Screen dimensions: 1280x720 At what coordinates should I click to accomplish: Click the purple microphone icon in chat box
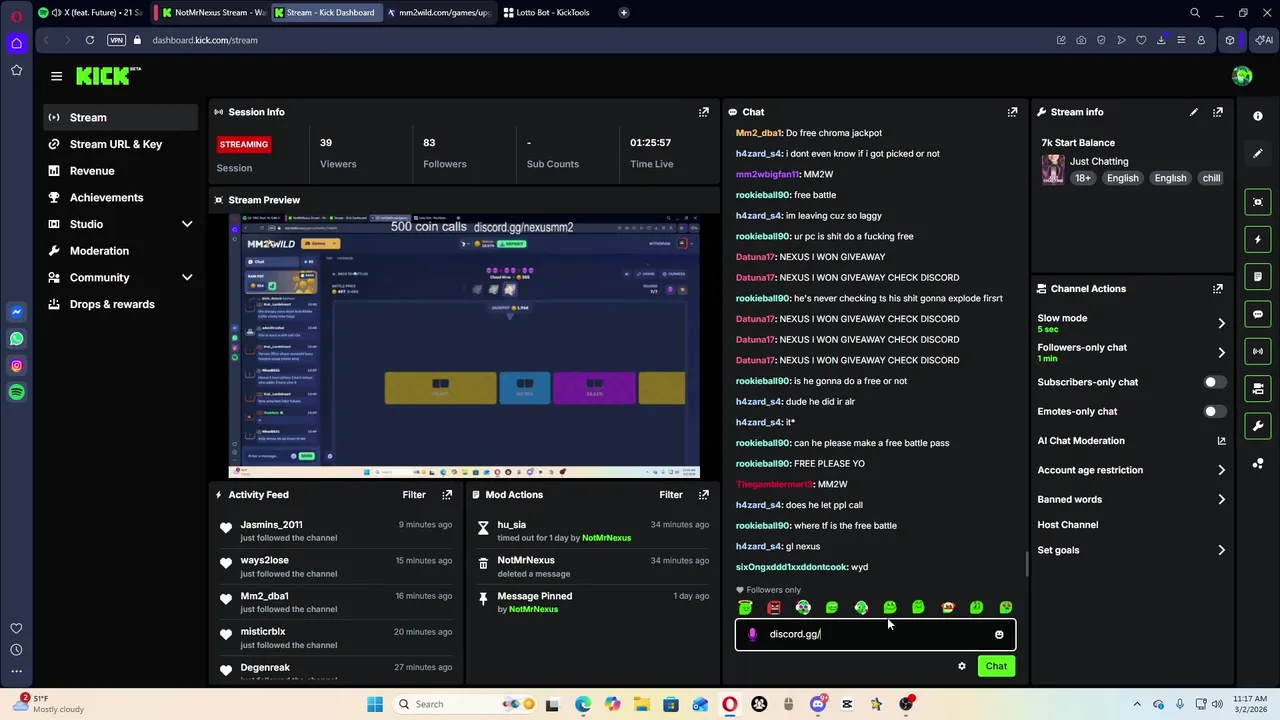[752, 635]
